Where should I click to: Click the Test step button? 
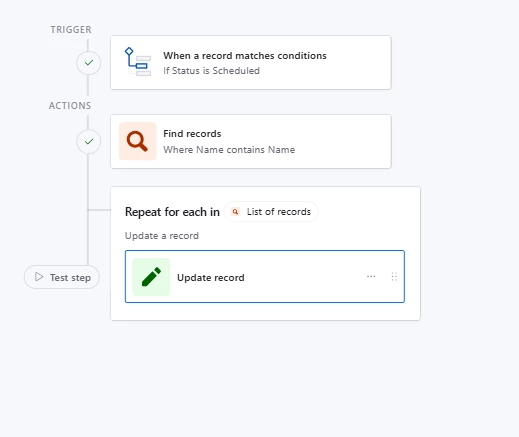[62, 277]
